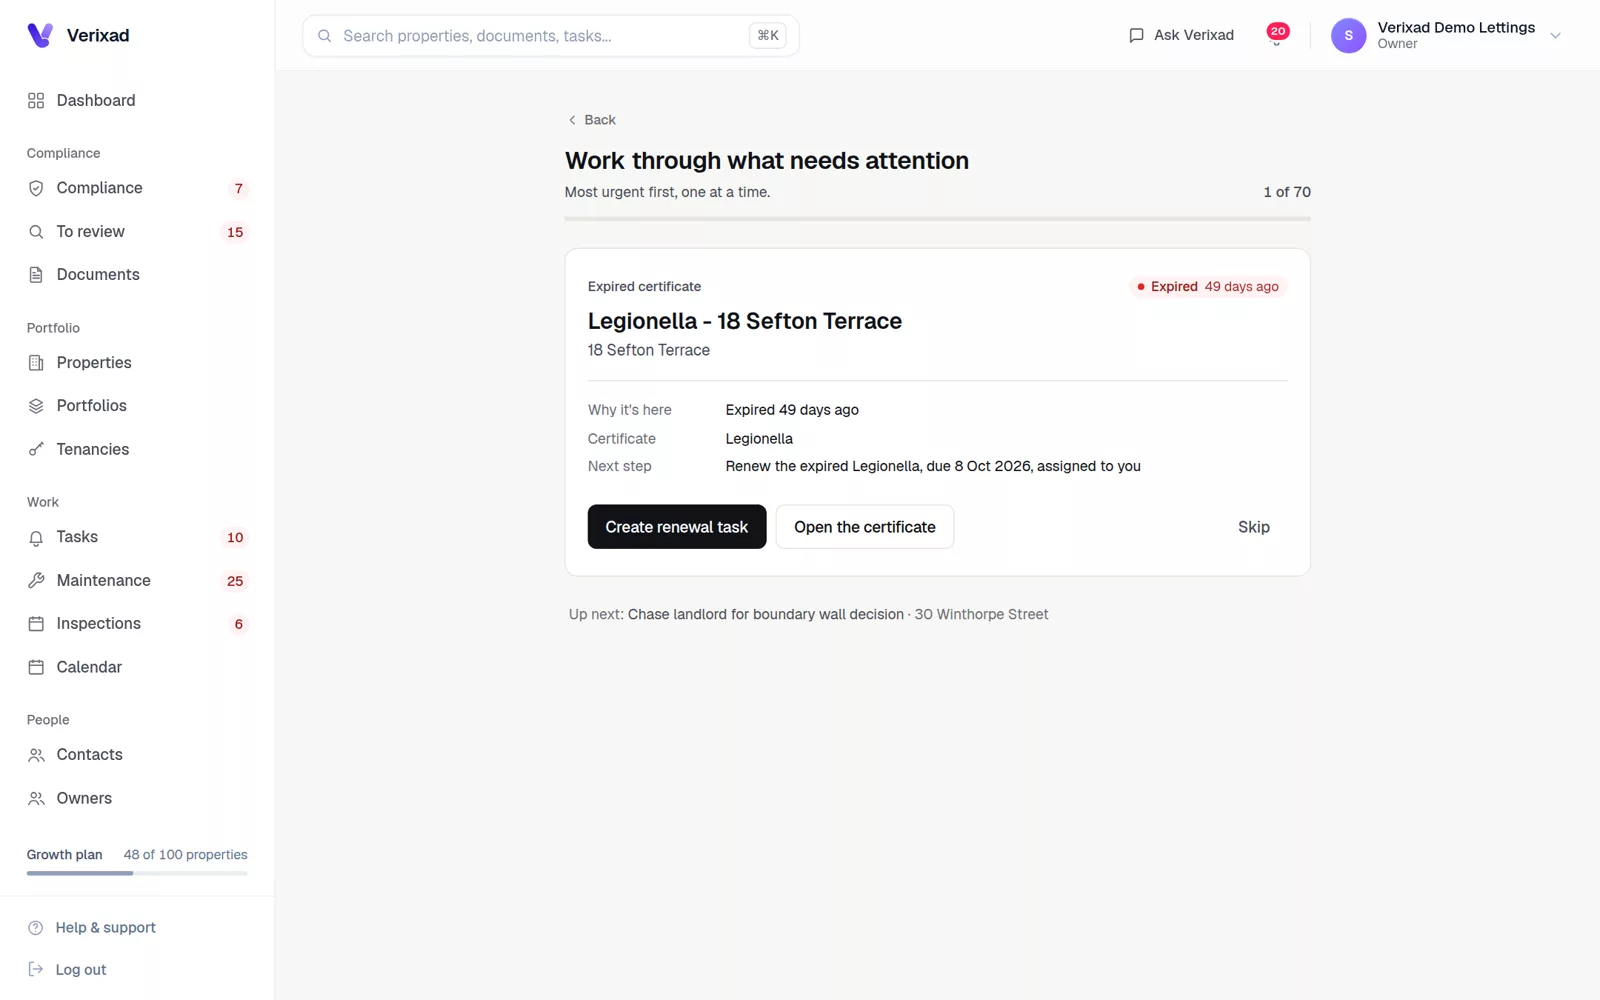
Task: Click the Properties building icon
Action: click(36, 363)
